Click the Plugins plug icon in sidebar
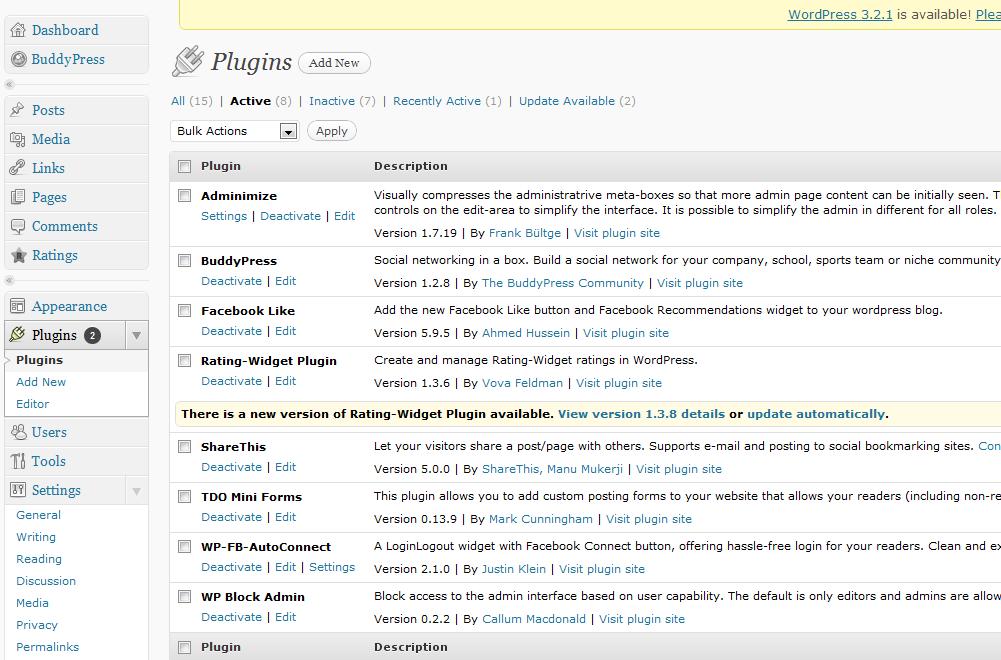The height and width of the screenshot is (660, 1001). click(18, 334)
